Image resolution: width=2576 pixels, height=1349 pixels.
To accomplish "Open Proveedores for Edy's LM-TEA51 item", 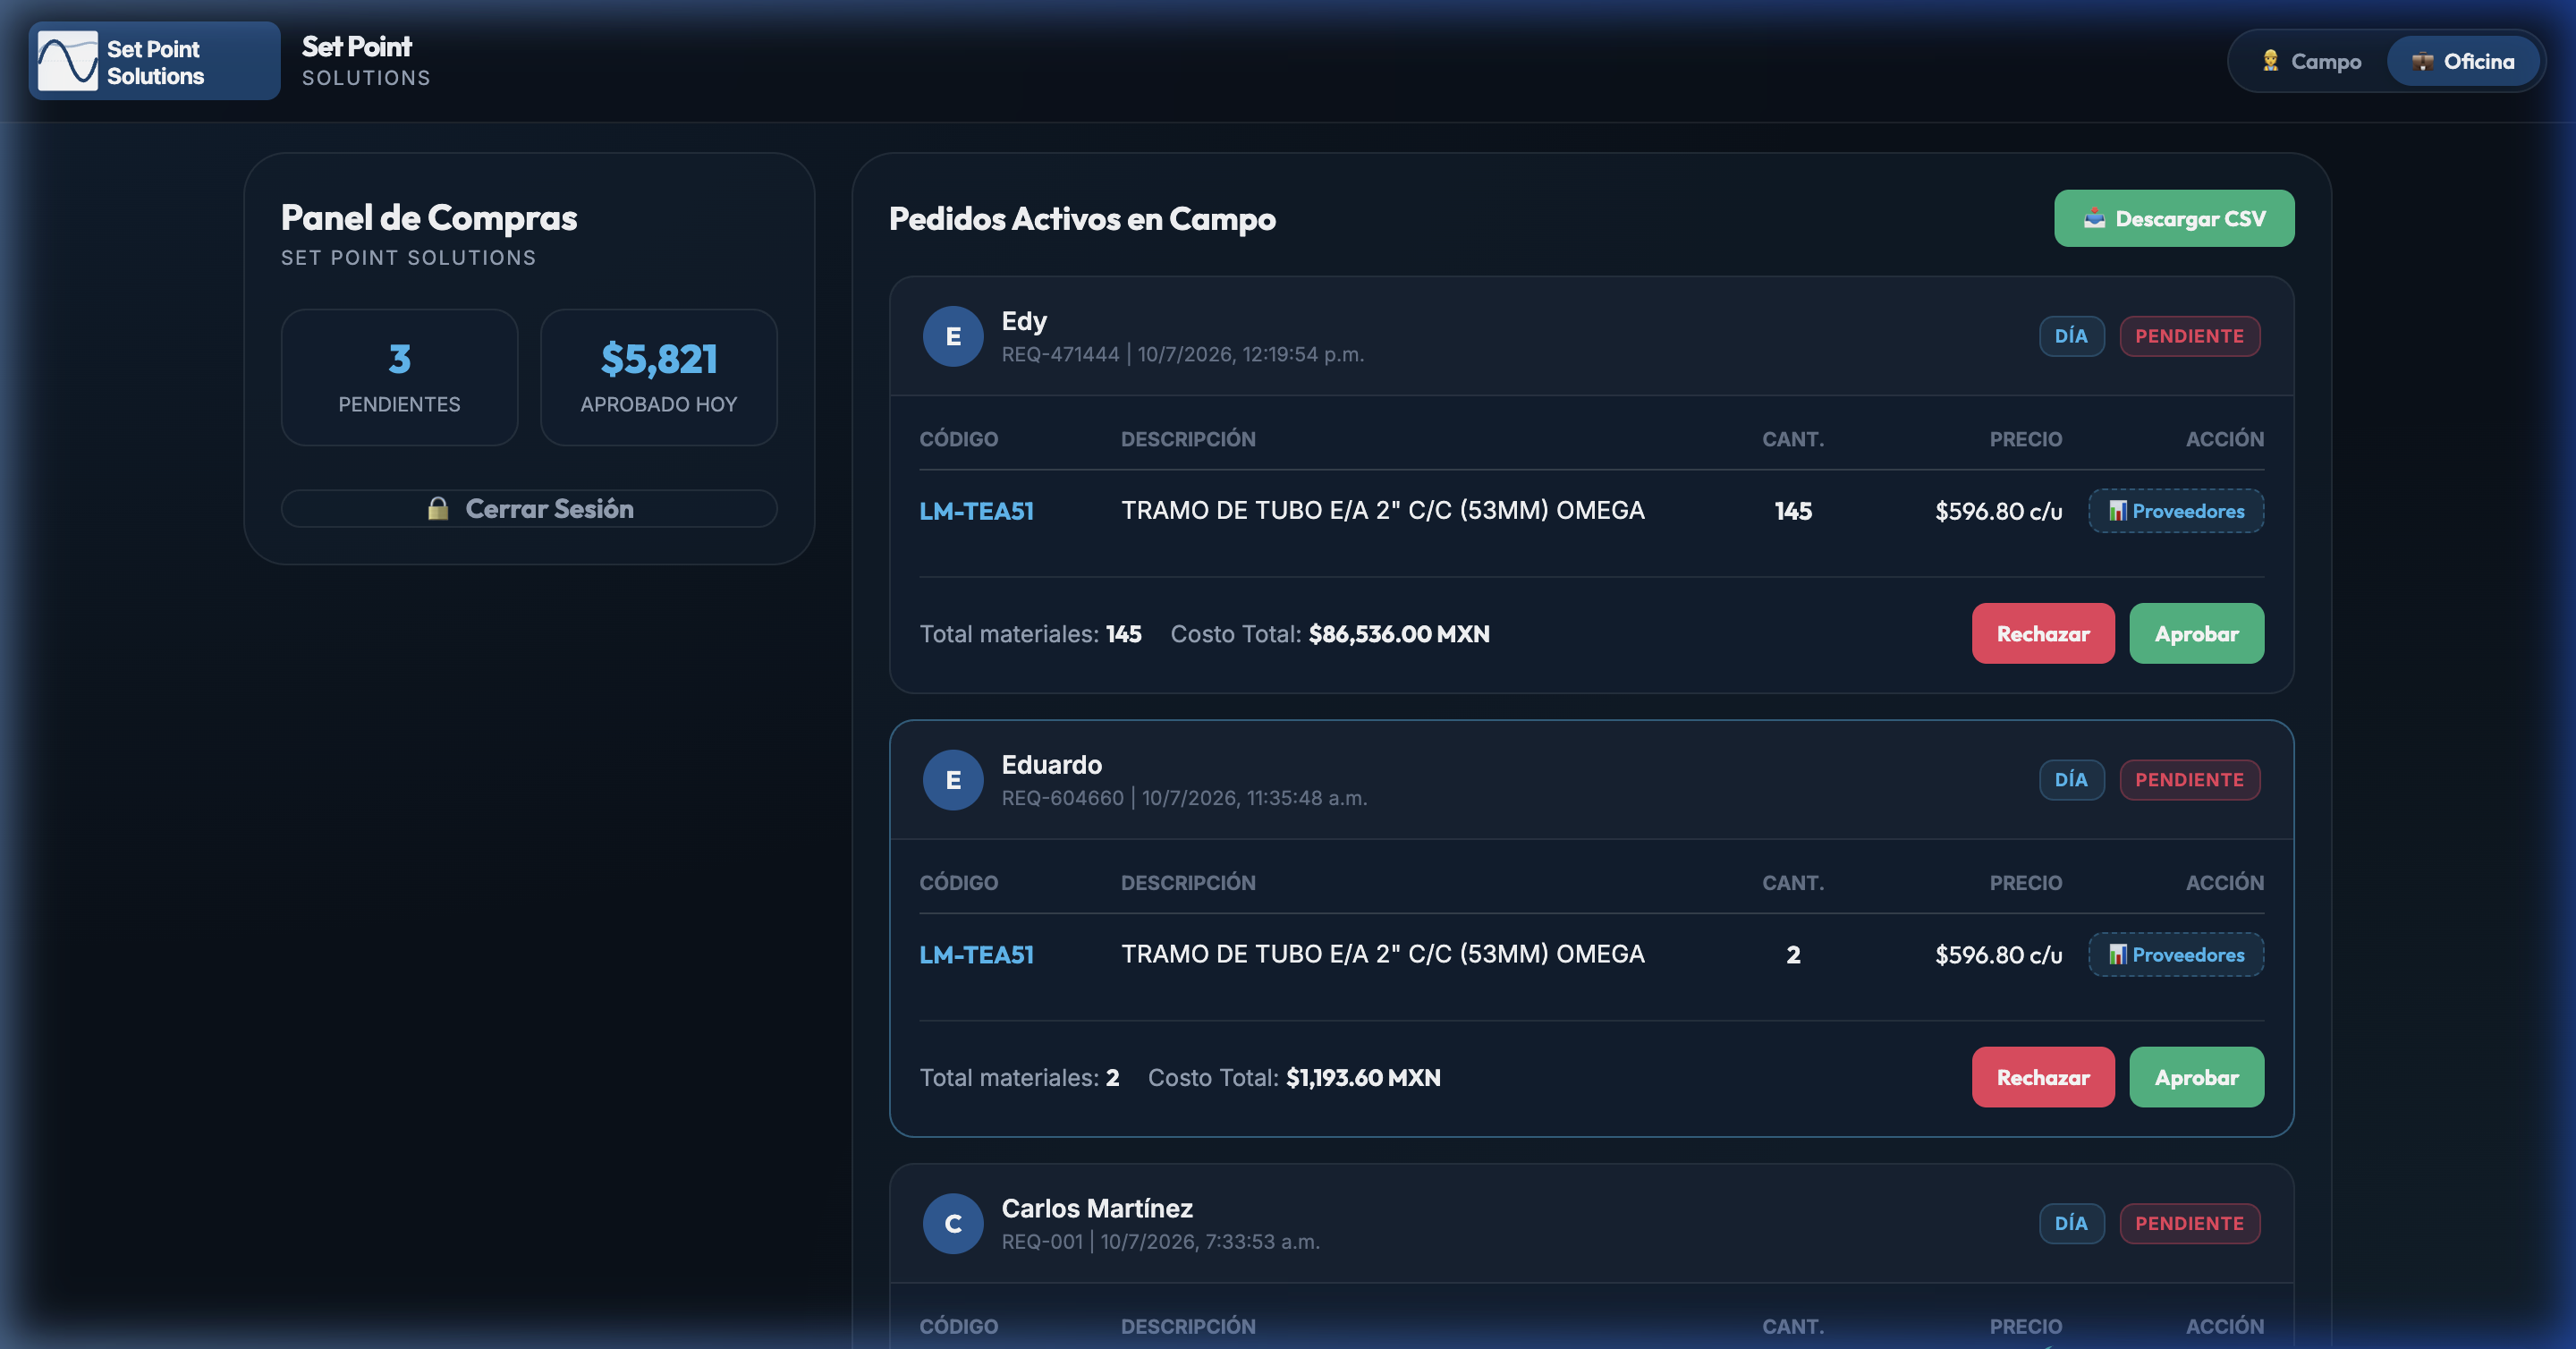I will click(x=2176, y=511).
